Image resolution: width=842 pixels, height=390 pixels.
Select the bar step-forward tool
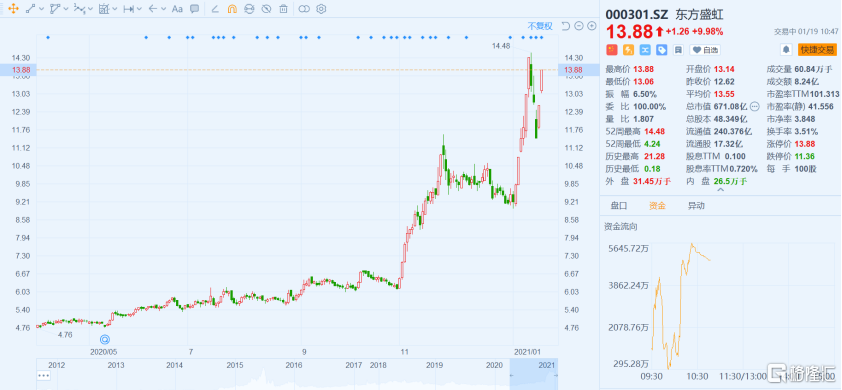click(x=128, y=9)
